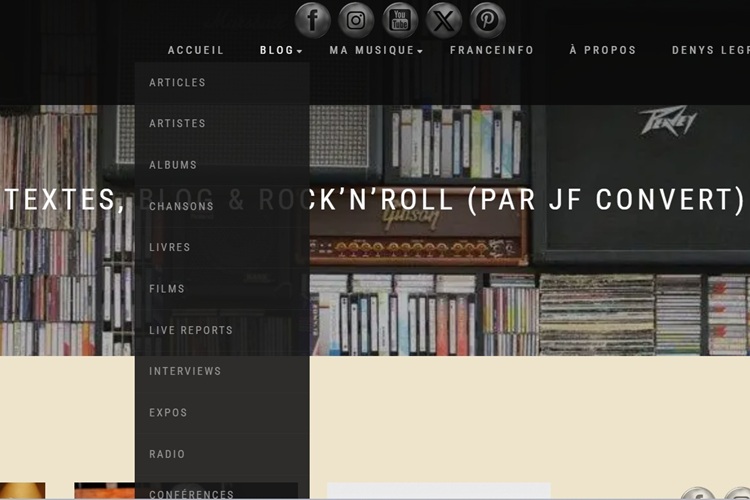Open Expos from the Blog submenu
Viewport: 750px width, 500px height.
pyautogui.click(x=222, y=413)
